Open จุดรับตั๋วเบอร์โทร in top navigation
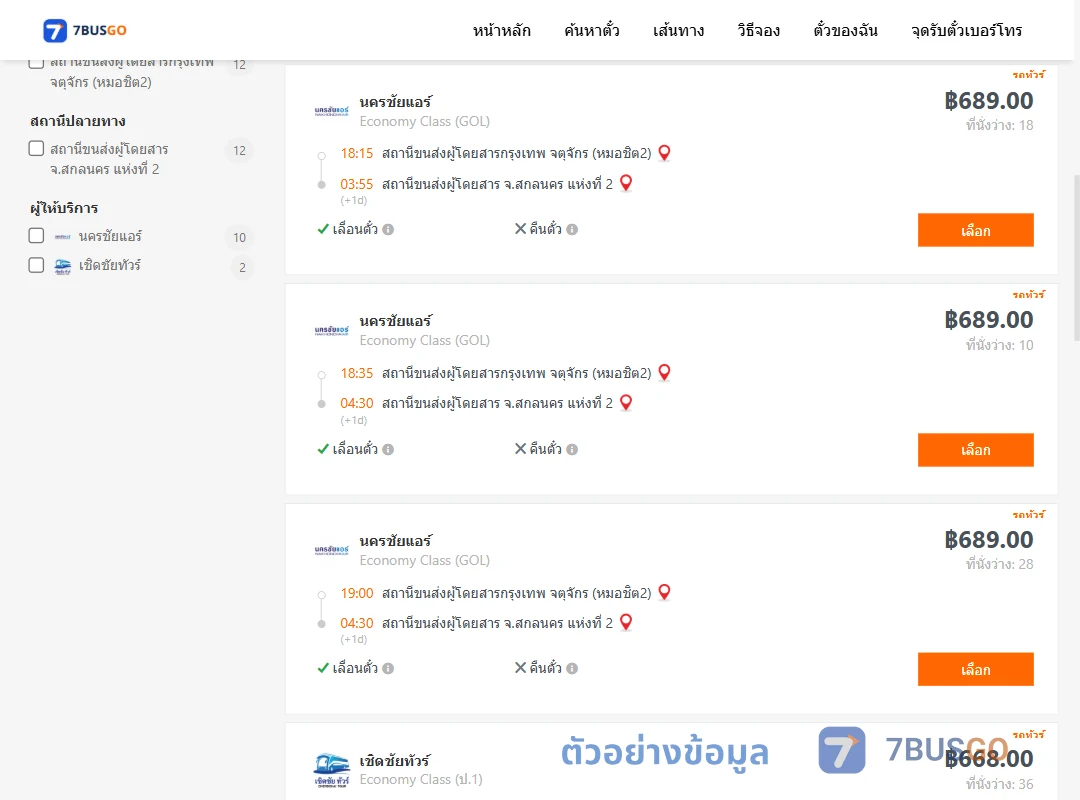 [x=966, y=30]
